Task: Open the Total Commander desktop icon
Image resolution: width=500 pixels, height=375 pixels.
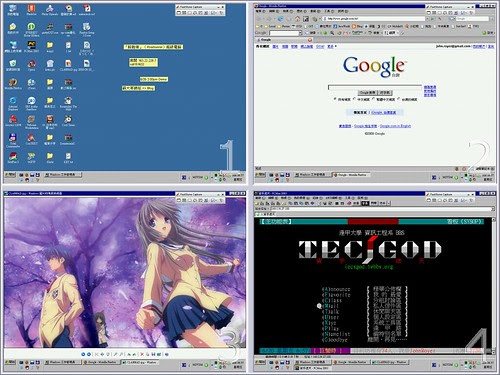Action: (13, 137)
